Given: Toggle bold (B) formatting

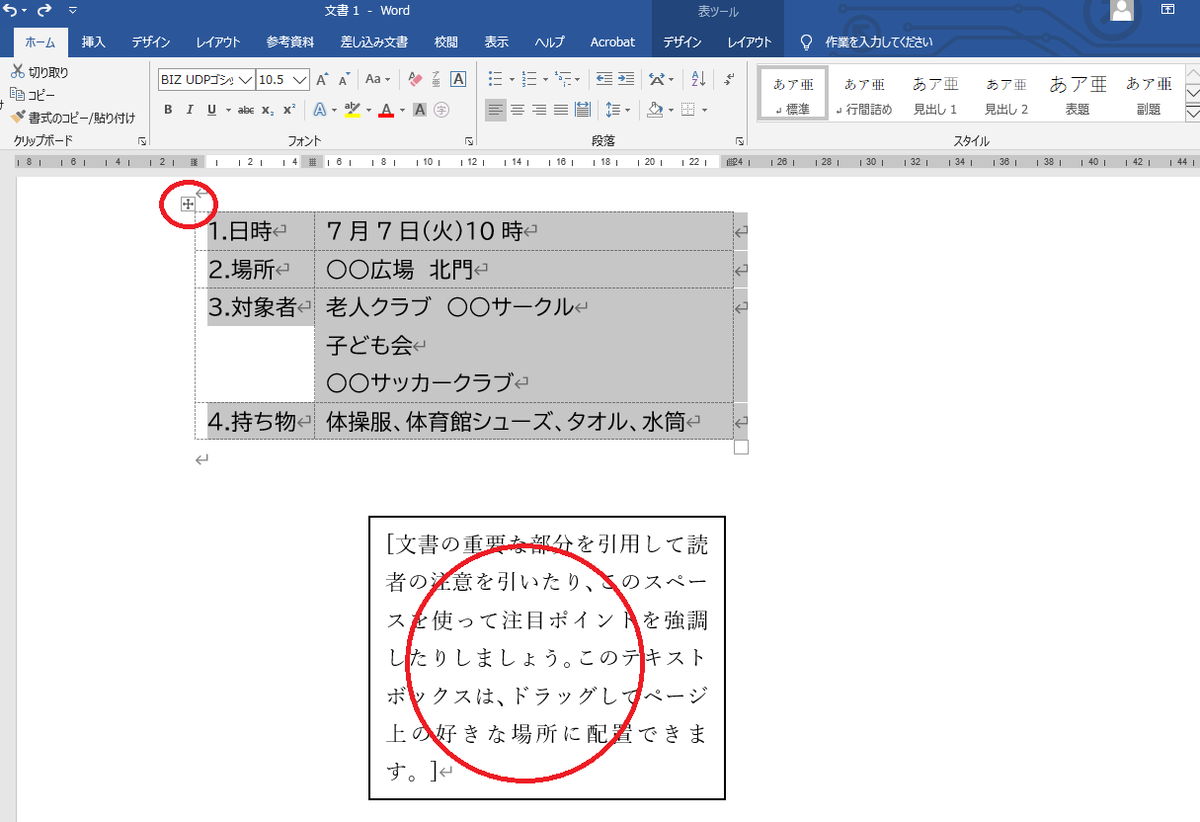Looking at the screenshot, I should click(168, 110).
